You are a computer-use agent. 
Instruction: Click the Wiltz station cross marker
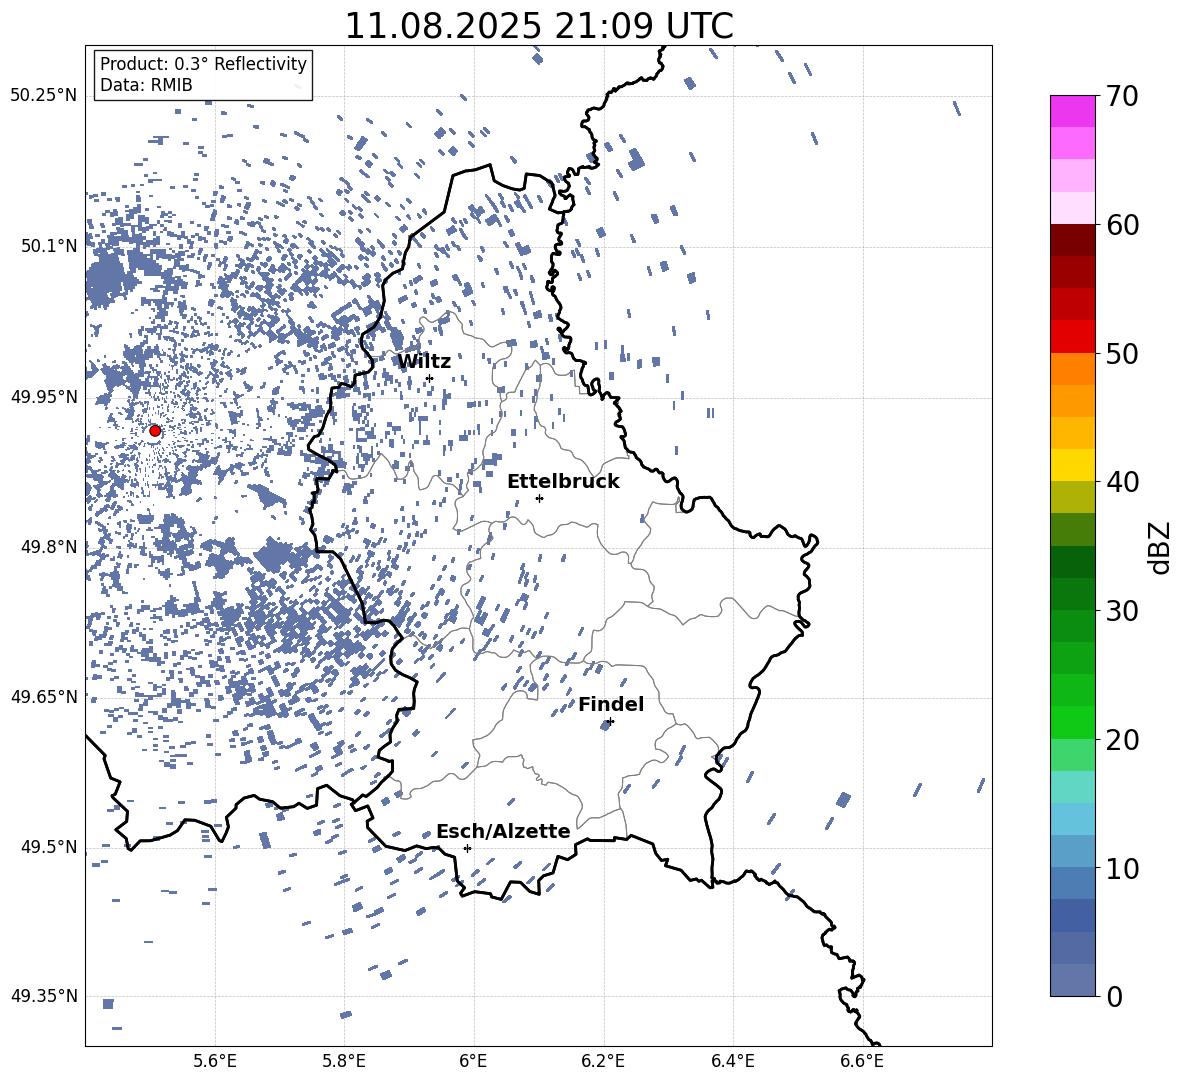(x=430, y=378)
